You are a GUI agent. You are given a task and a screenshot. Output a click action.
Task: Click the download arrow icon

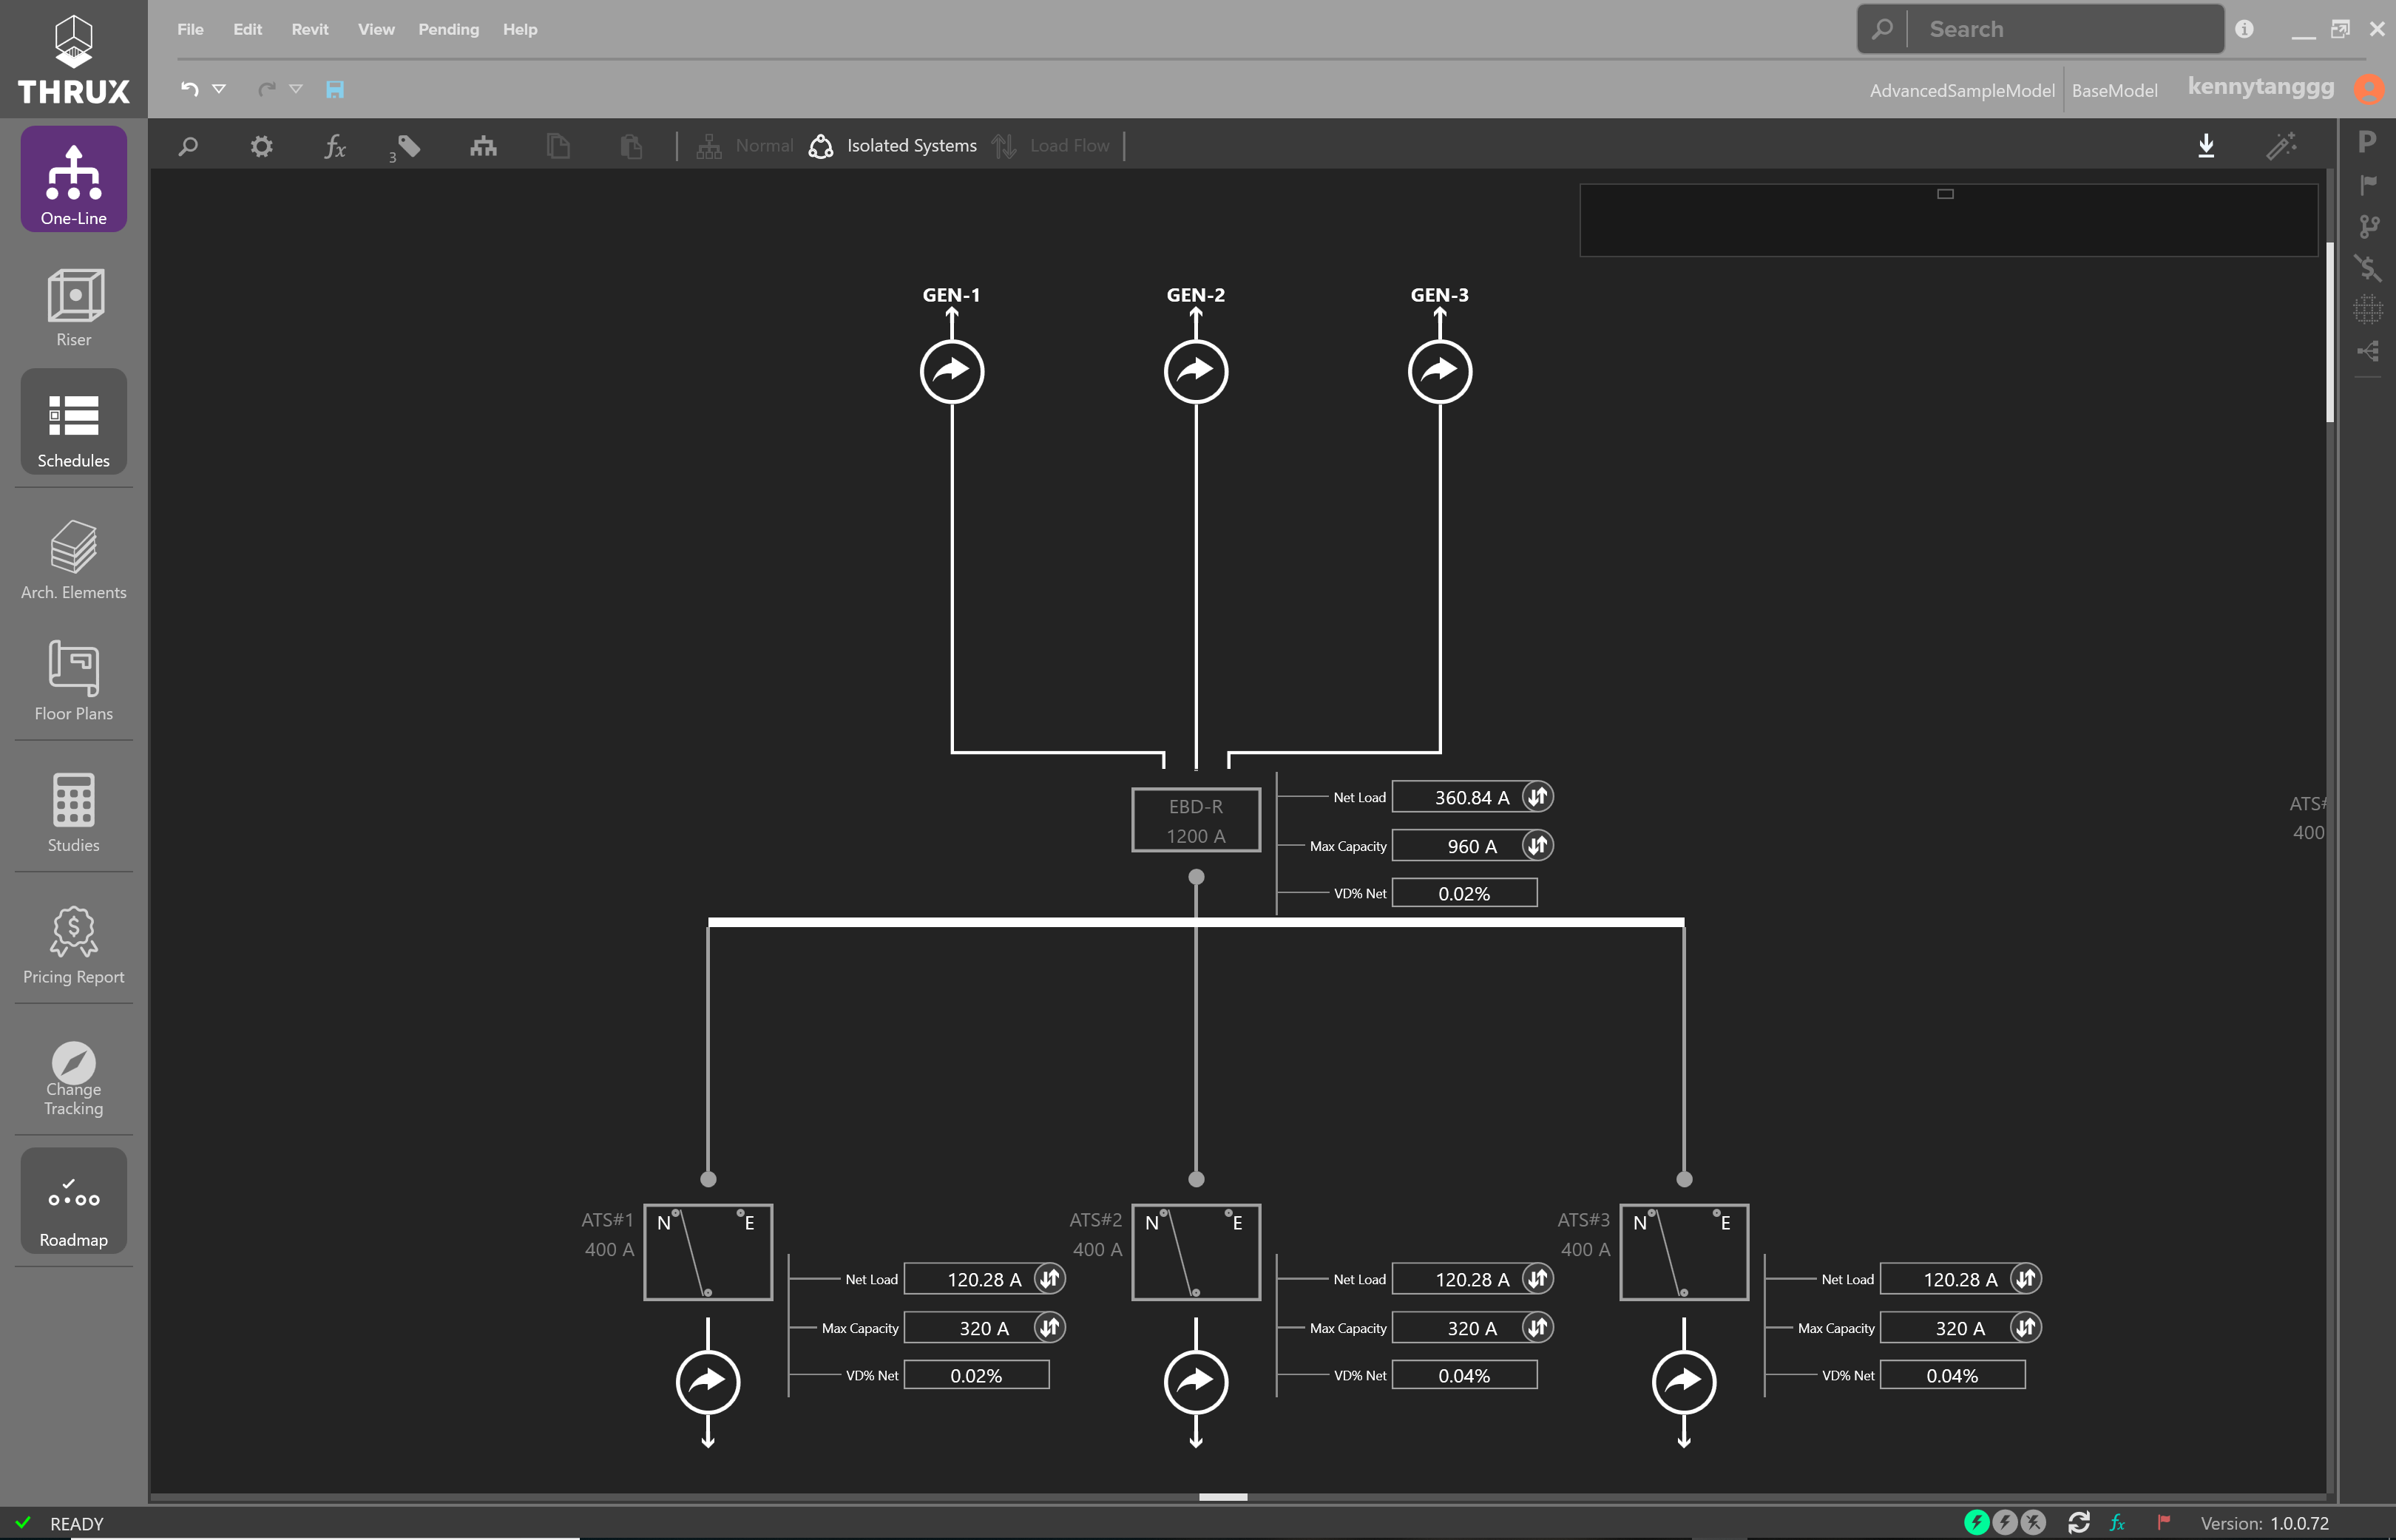[x=2206, y=146]
